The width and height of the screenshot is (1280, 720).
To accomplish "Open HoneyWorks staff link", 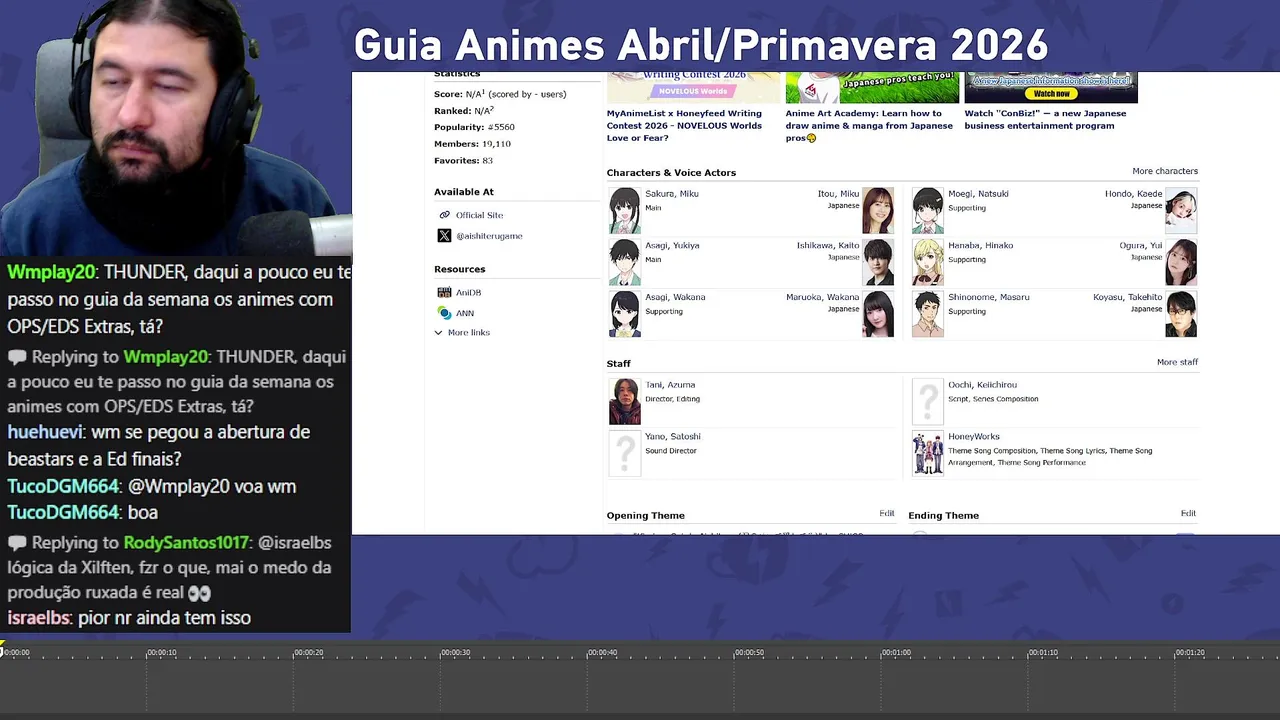I will (974, 437).
